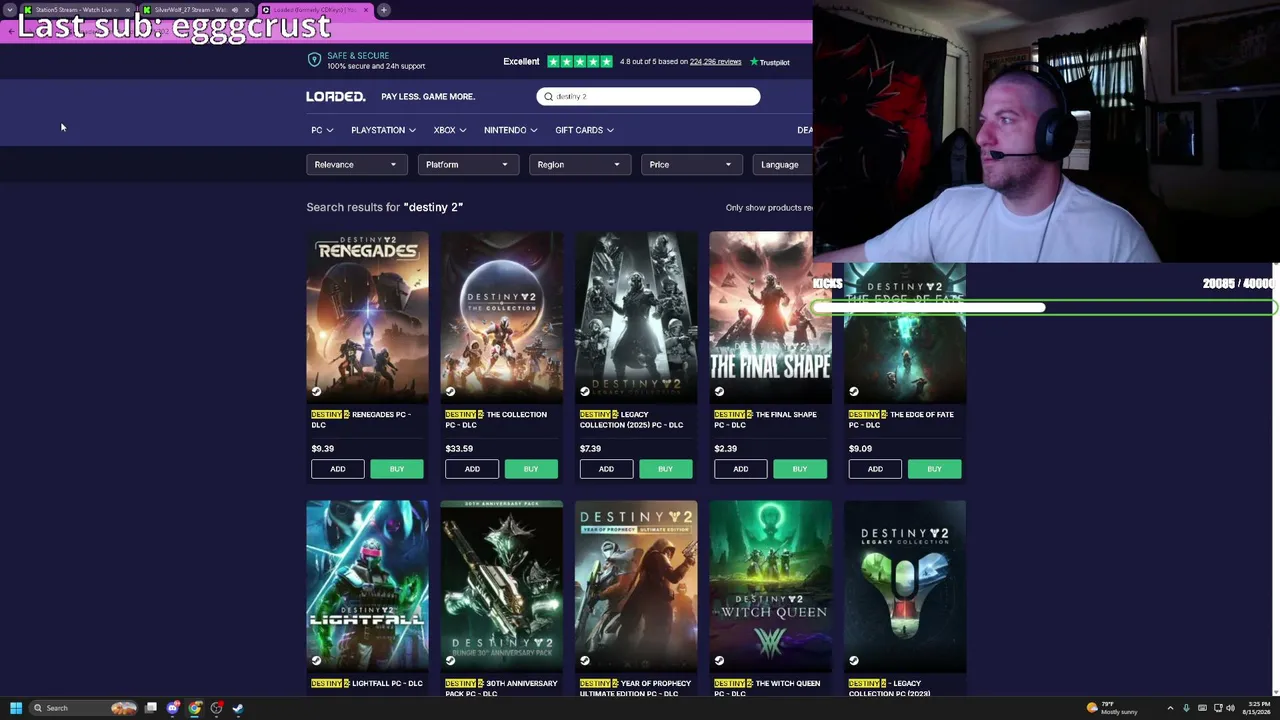
Task: Click the search magnifier icon in the search bar
Action: (x=548, y=97)
